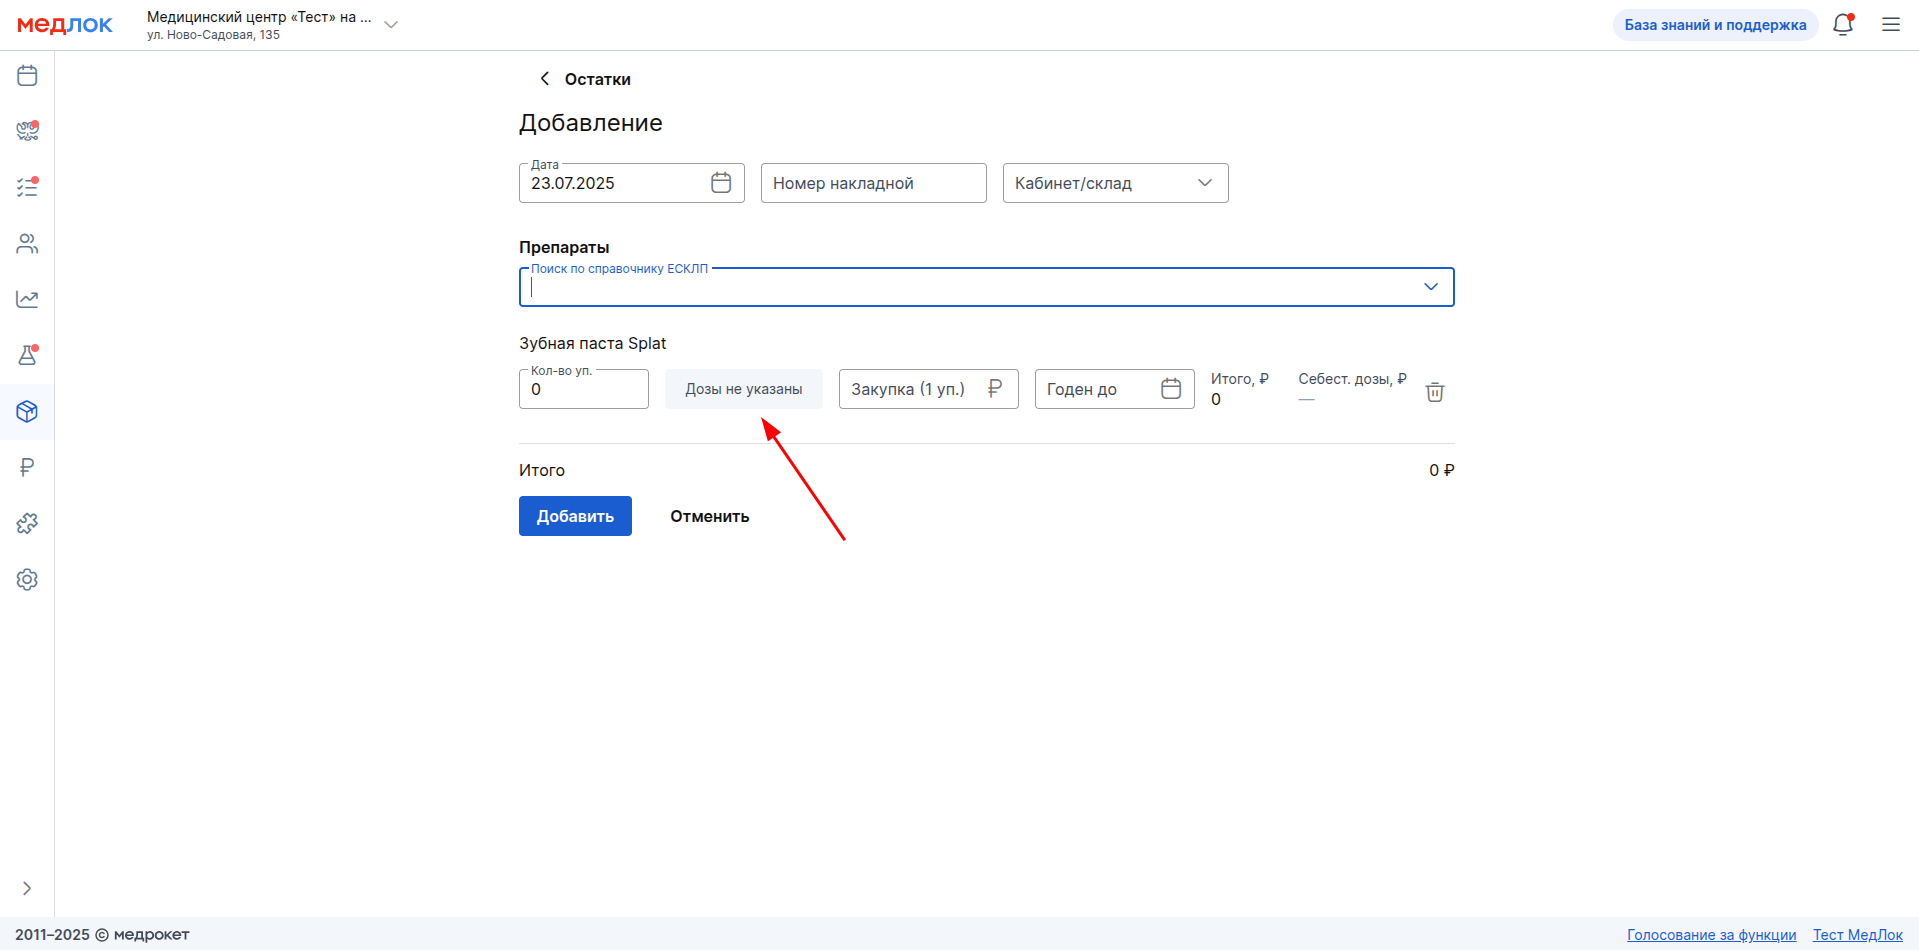
Task: Open the masks sidebar icon with red dot
Action: coord(27,131)
